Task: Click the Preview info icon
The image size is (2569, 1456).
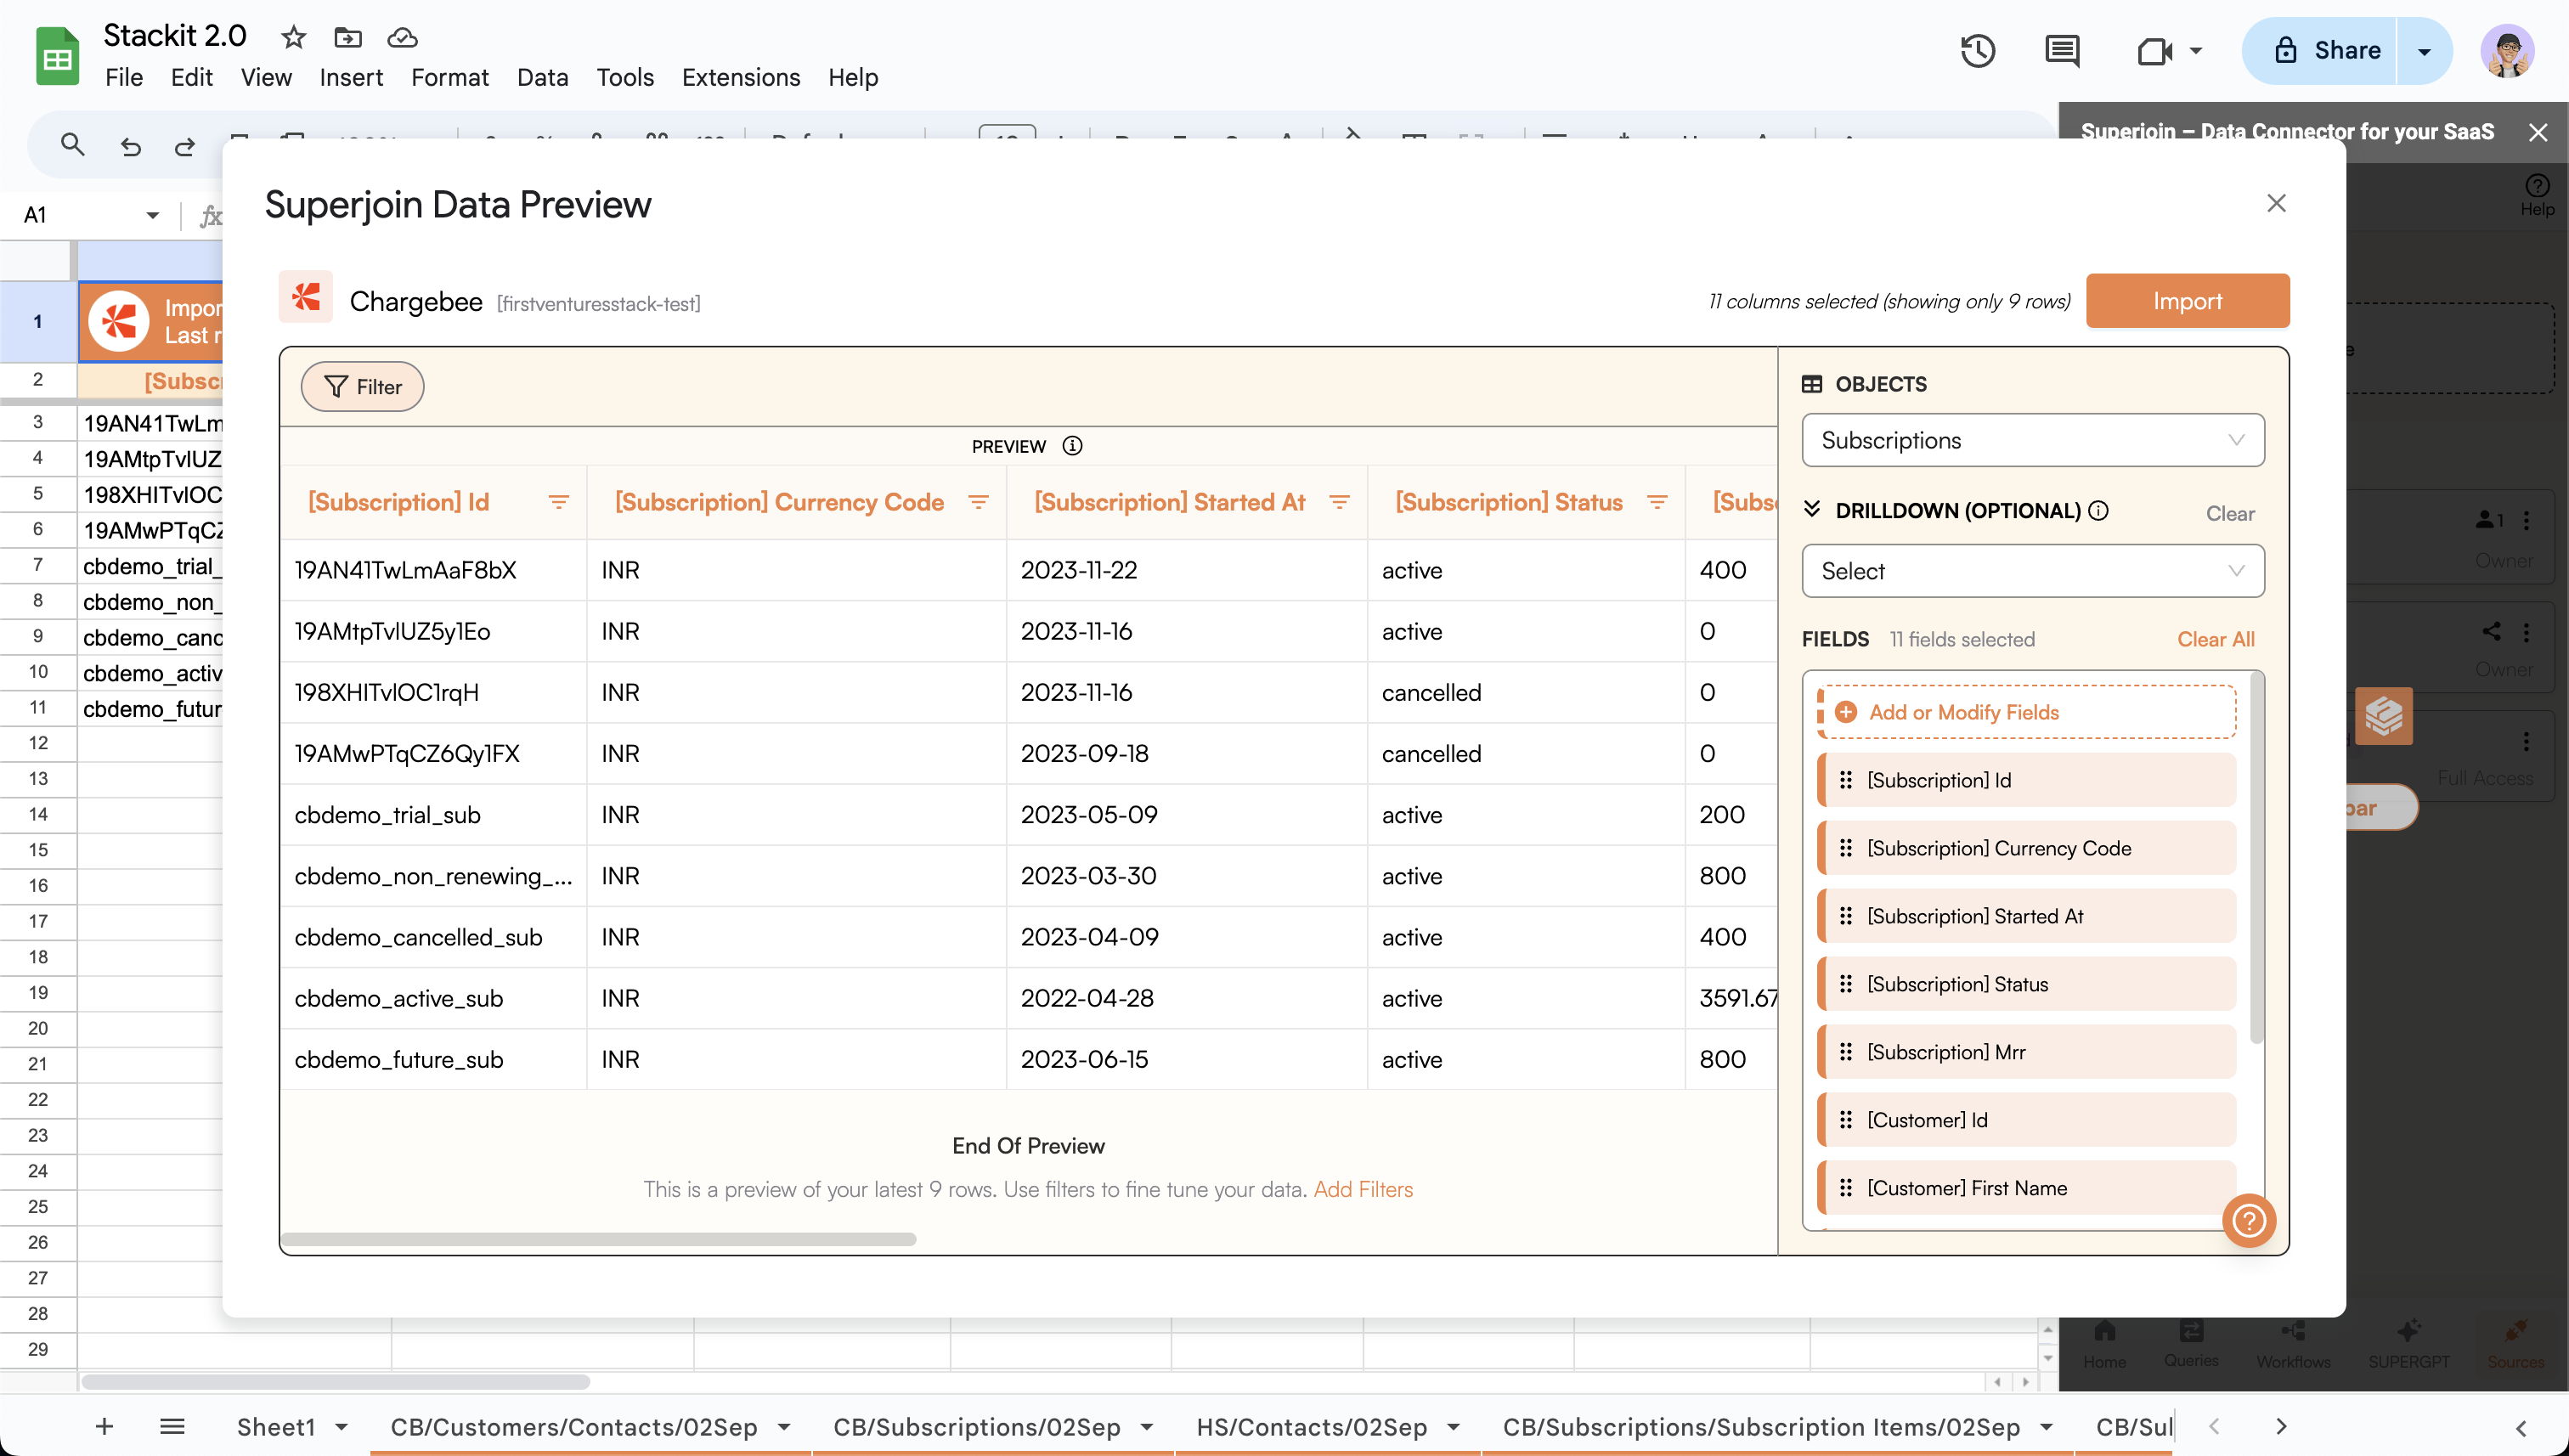Action: tap(1072, 446)
